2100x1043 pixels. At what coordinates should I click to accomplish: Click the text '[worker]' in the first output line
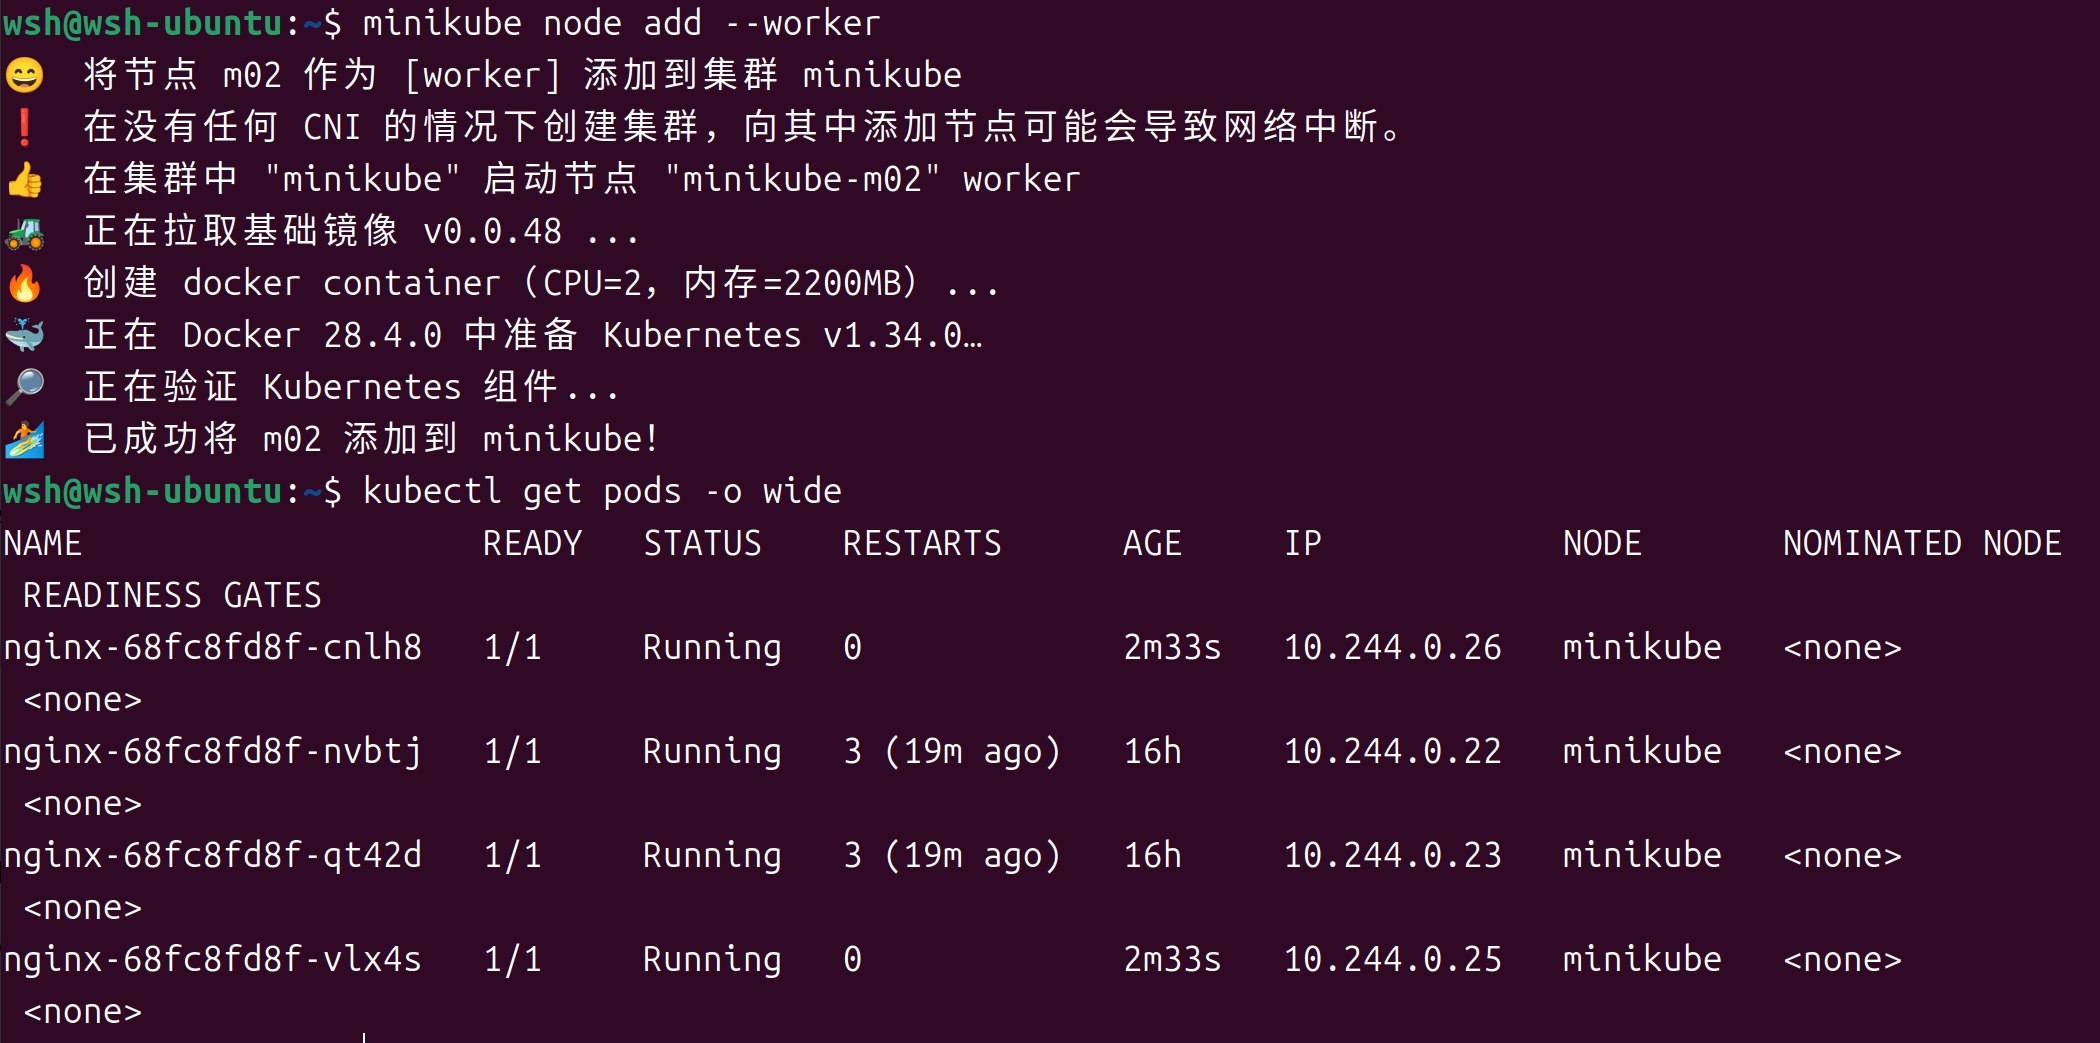click(482, 75)
